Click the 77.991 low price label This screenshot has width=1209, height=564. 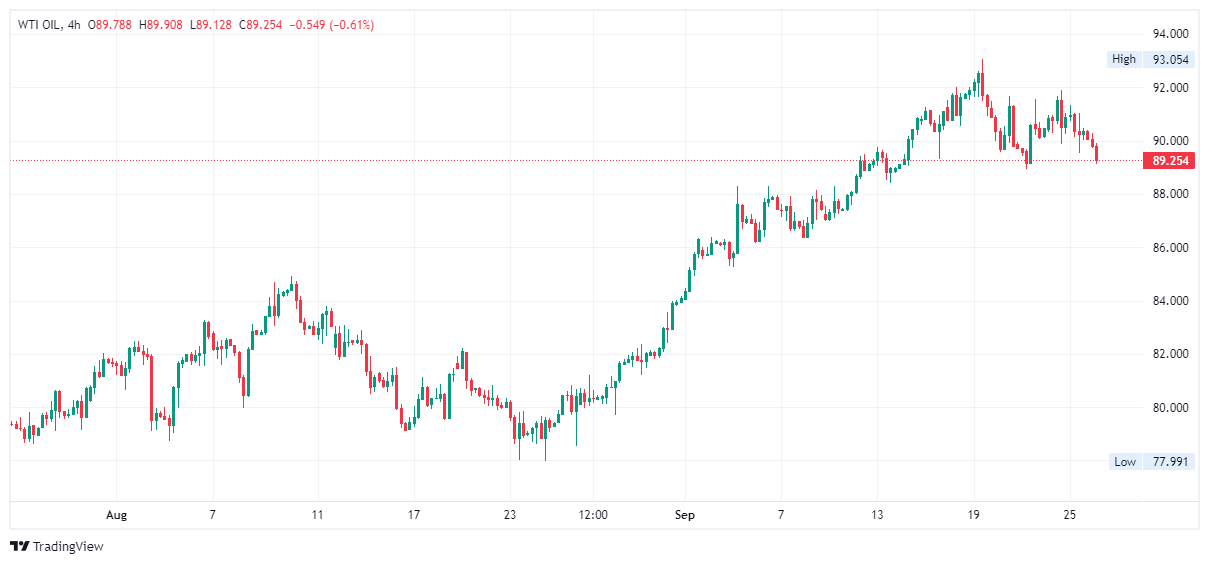click(x=1170, y=462)
